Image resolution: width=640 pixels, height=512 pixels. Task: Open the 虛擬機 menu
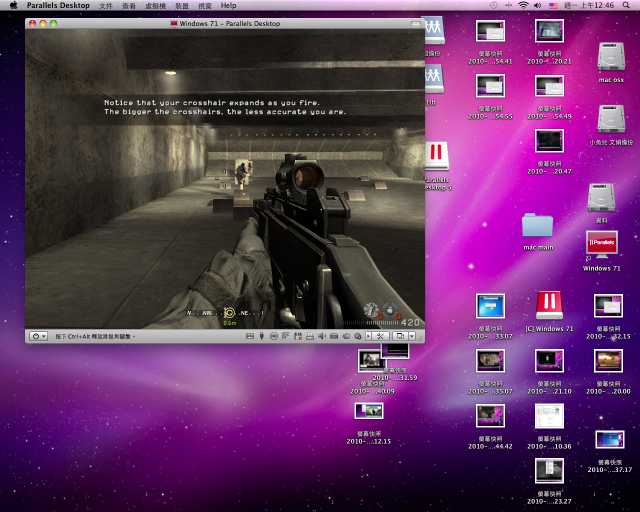tap(156, 5)
